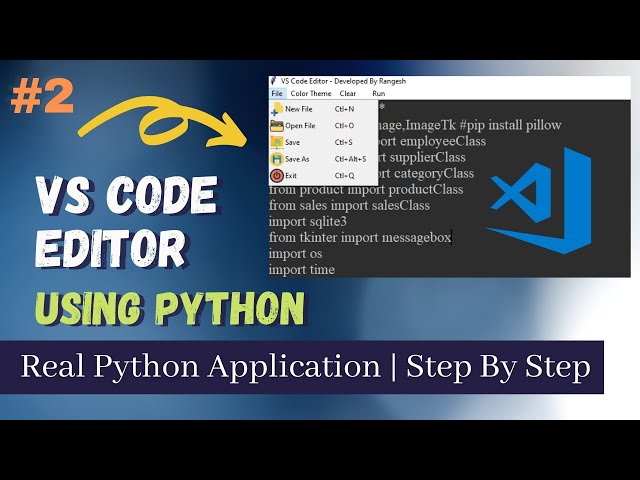Click the Ctrl+N shortcut label
Screen dimensions: 640x480
(344, 109)
